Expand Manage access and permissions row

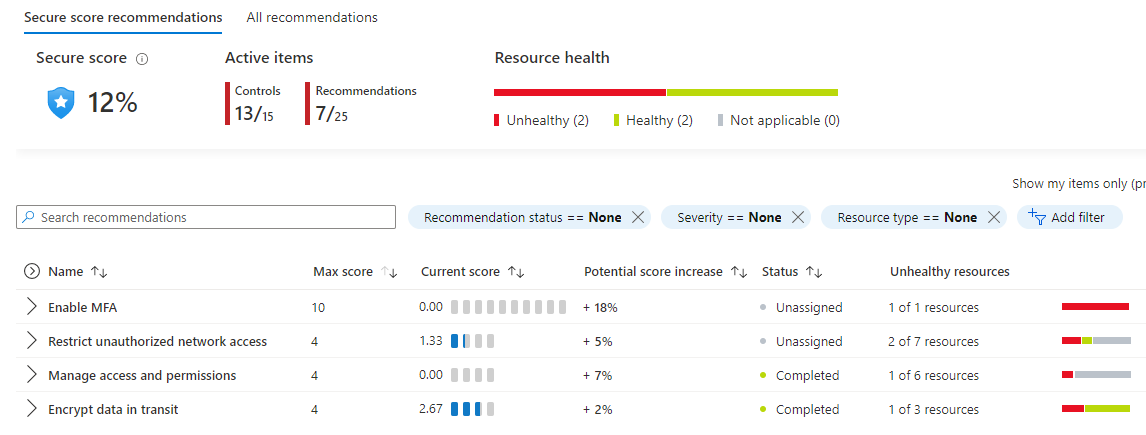(x=31, y=375)
